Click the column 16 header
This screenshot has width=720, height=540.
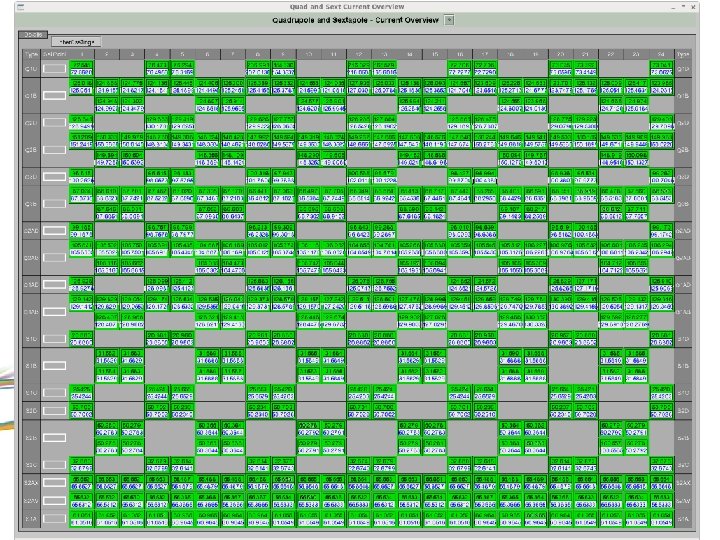460,54
